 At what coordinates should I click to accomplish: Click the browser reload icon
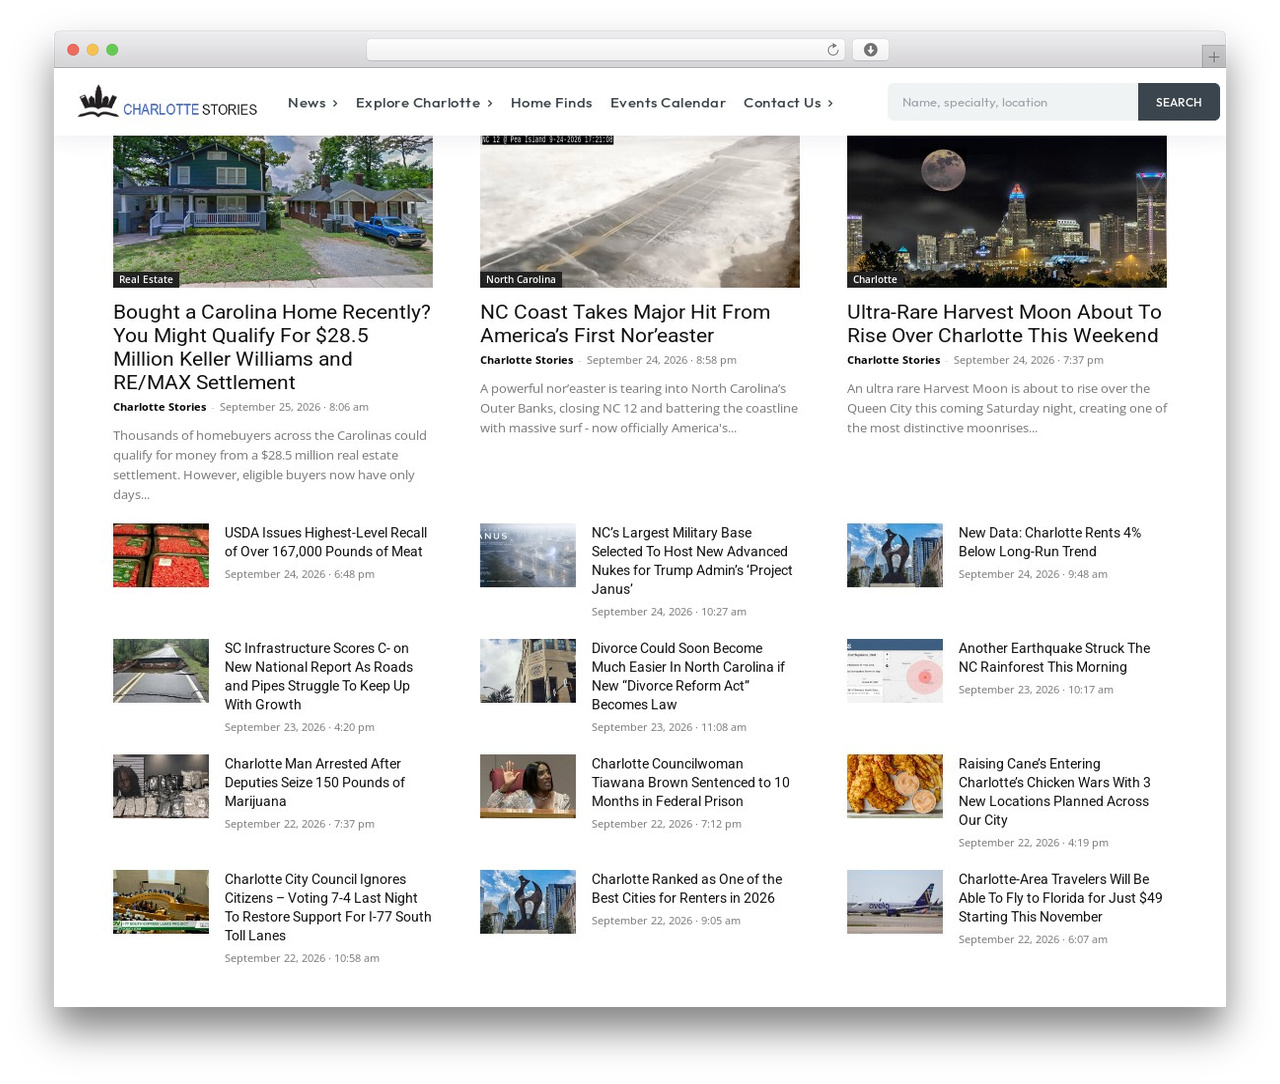(x=833, y=50)
